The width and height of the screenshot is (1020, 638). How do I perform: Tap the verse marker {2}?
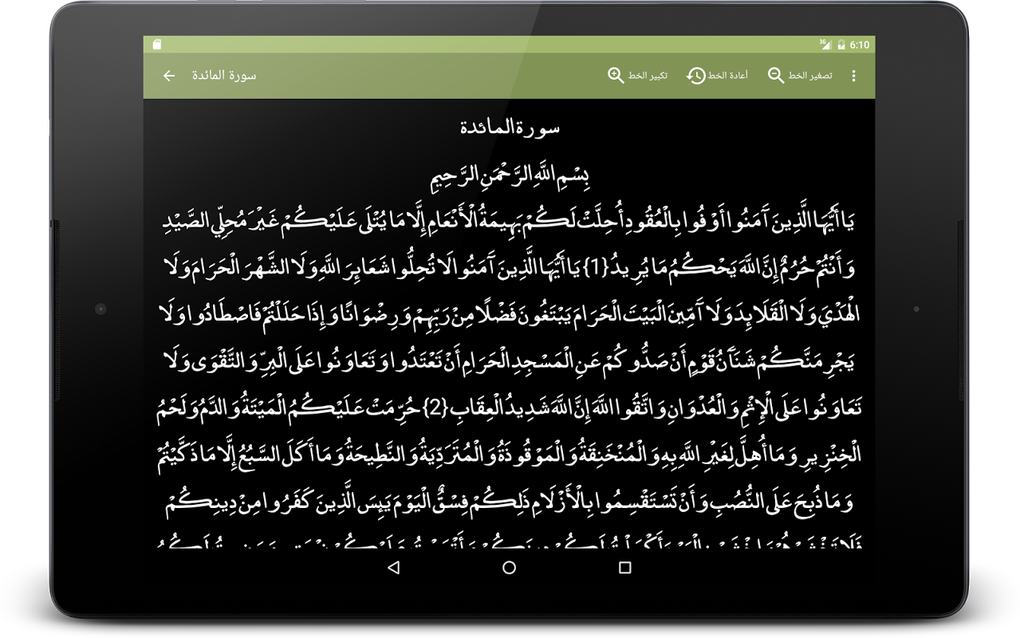click(435, 408)
